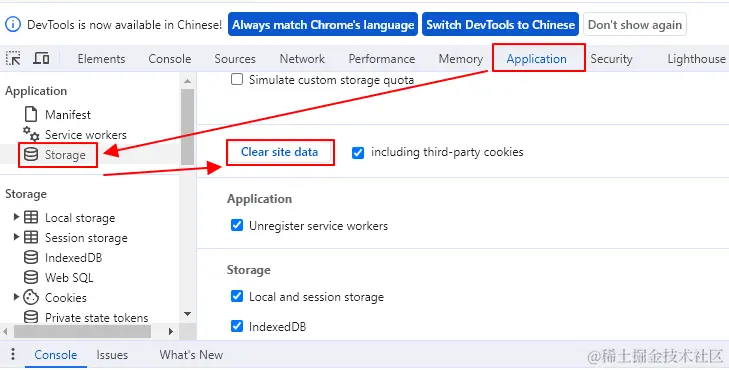Select the IndexedDB database icon

pyautogui.click(x=31, y=258)
